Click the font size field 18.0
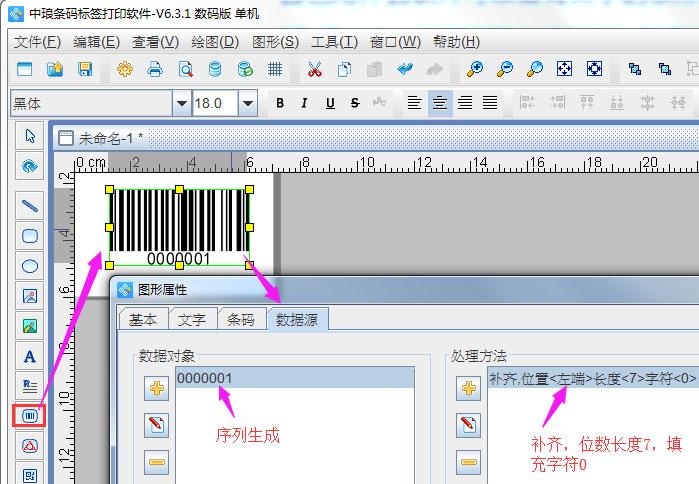Screen dimensions: 699x484 tap(215, 103)
